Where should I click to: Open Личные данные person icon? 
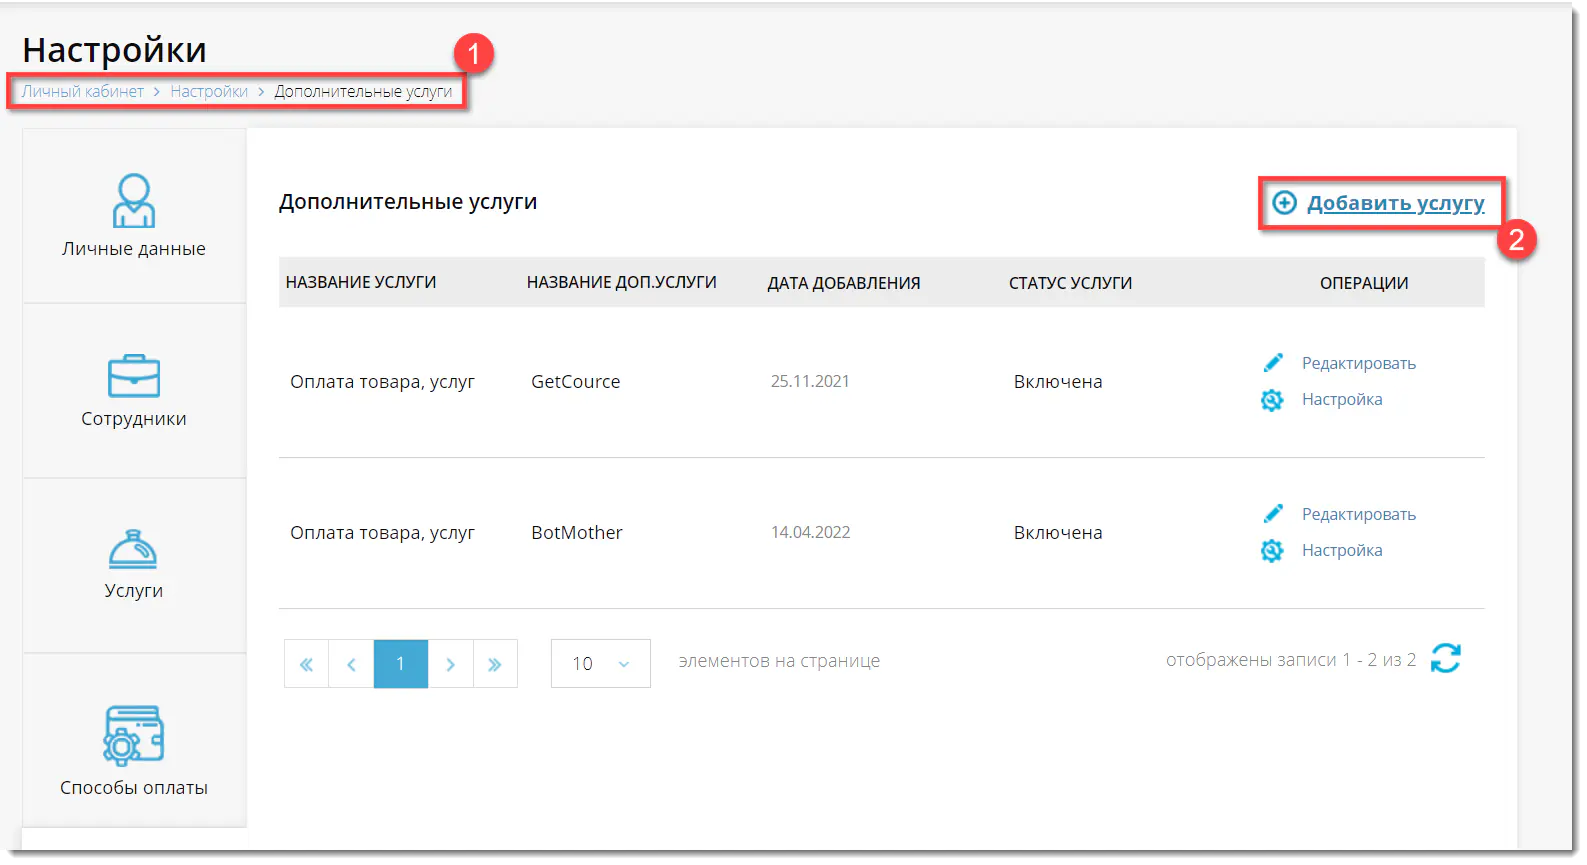pyautogui.click(x=133, y=201)
